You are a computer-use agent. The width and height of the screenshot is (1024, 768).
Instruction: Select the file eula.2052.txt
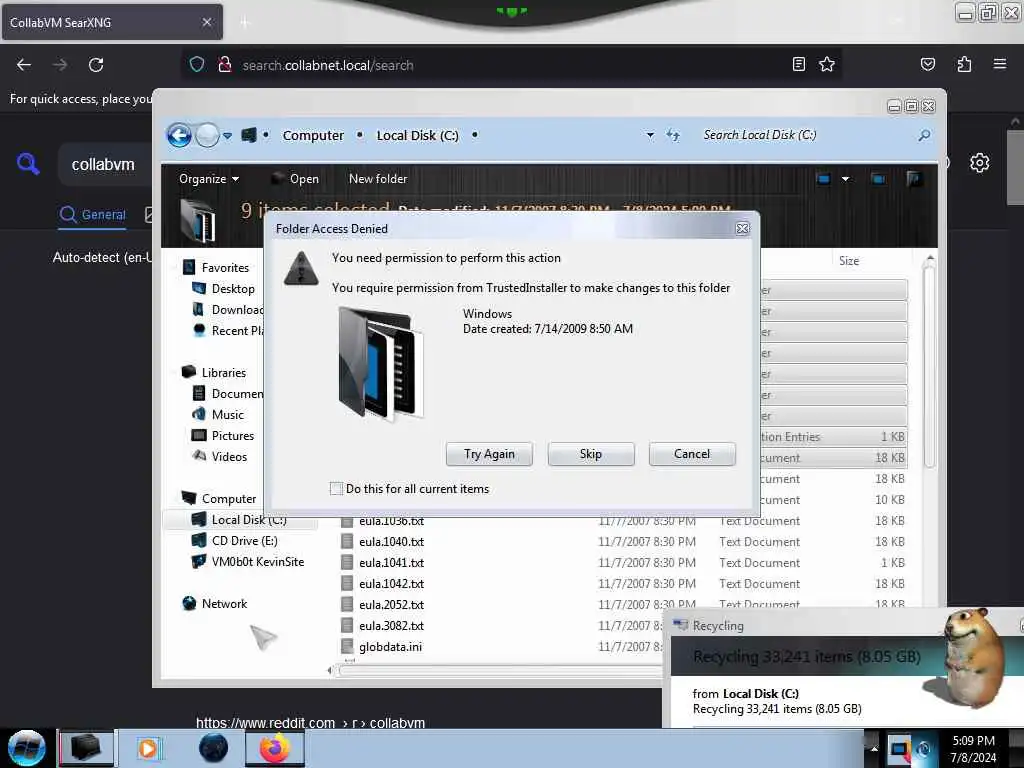(x=391, y=605)
